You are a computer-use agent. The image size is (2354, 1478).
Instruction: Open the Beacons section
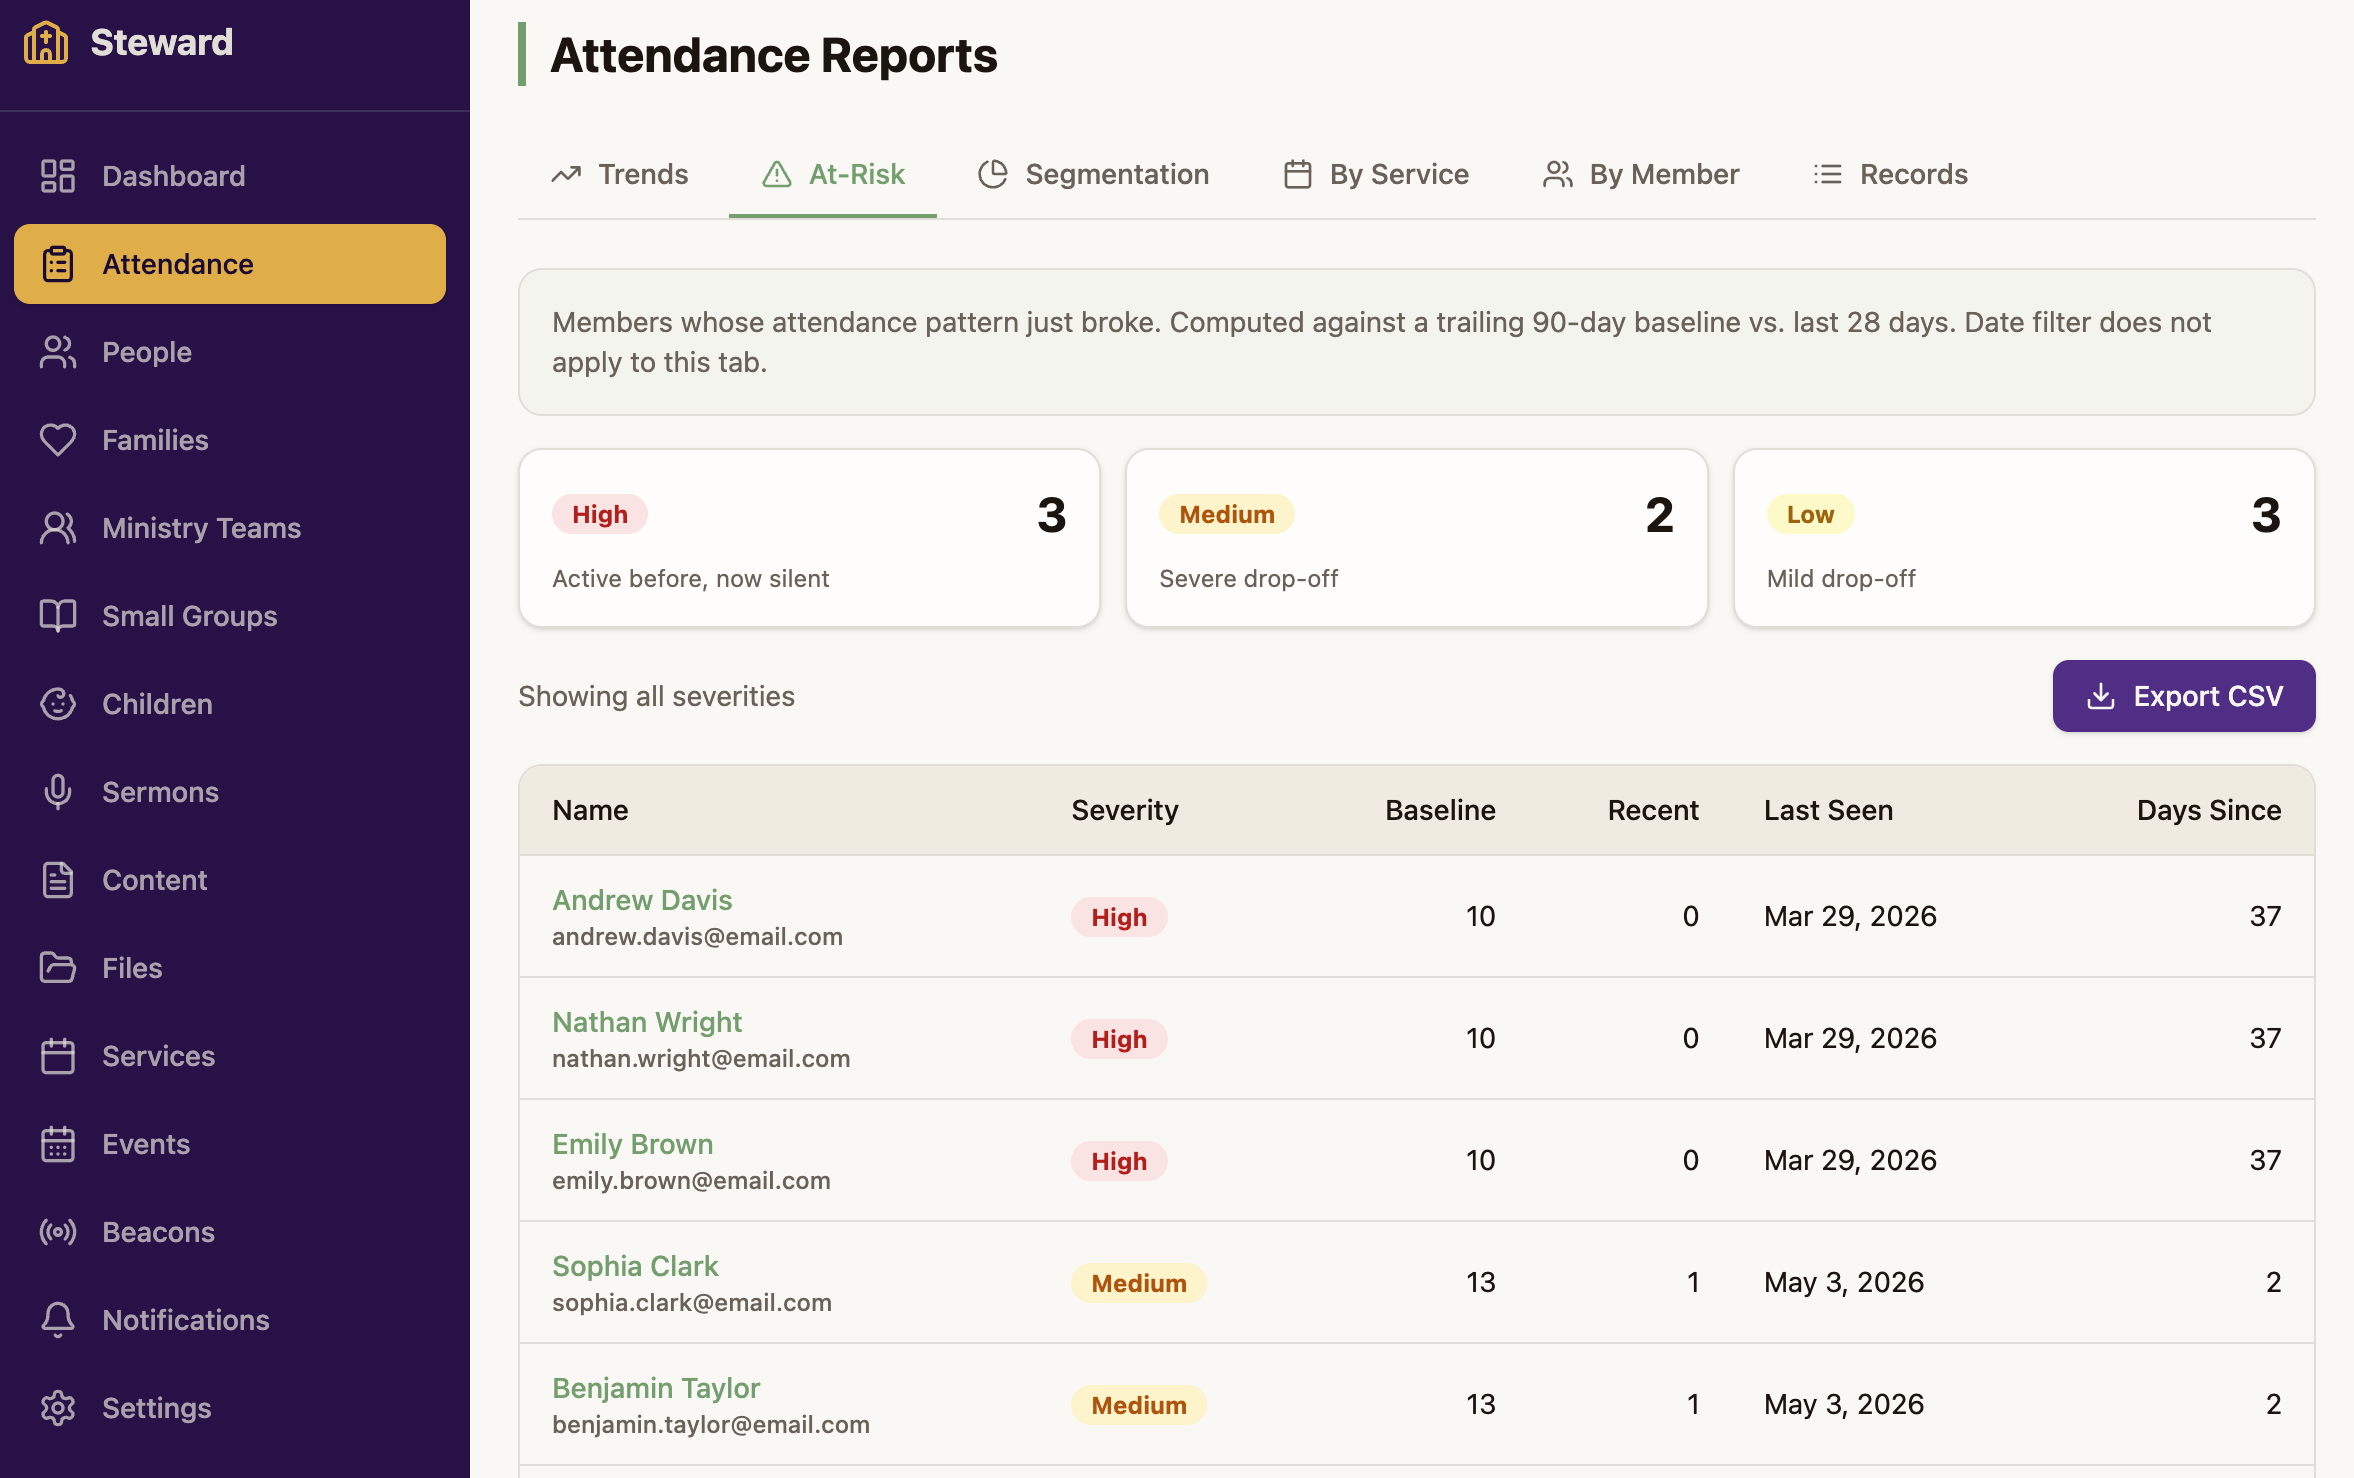coord(230,1232)
